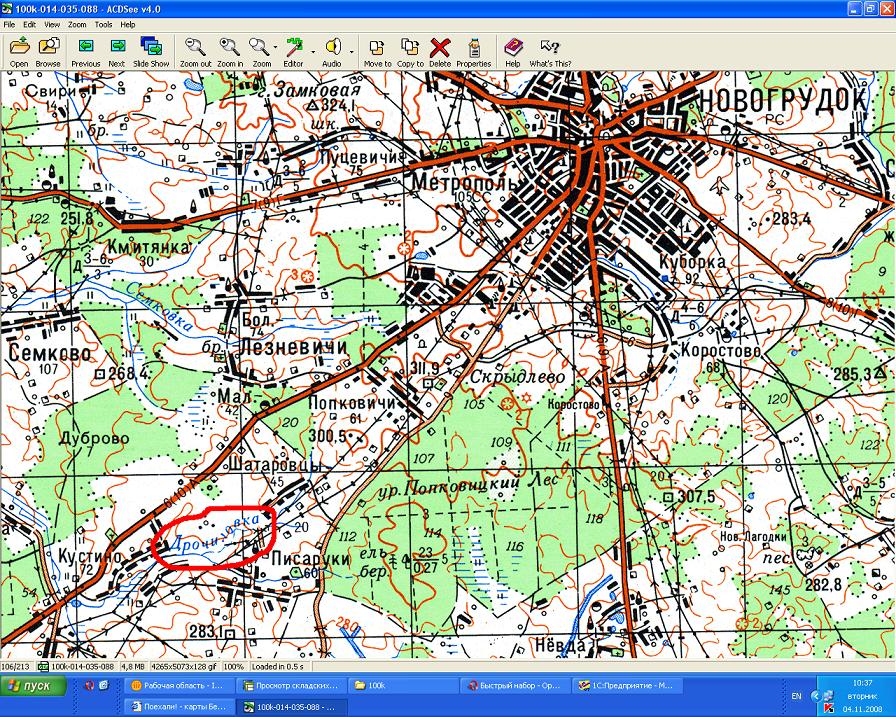Viewport: 896px width, 717px height.
Task: Click the Open file toolbar icon
Action: (19, 49)
